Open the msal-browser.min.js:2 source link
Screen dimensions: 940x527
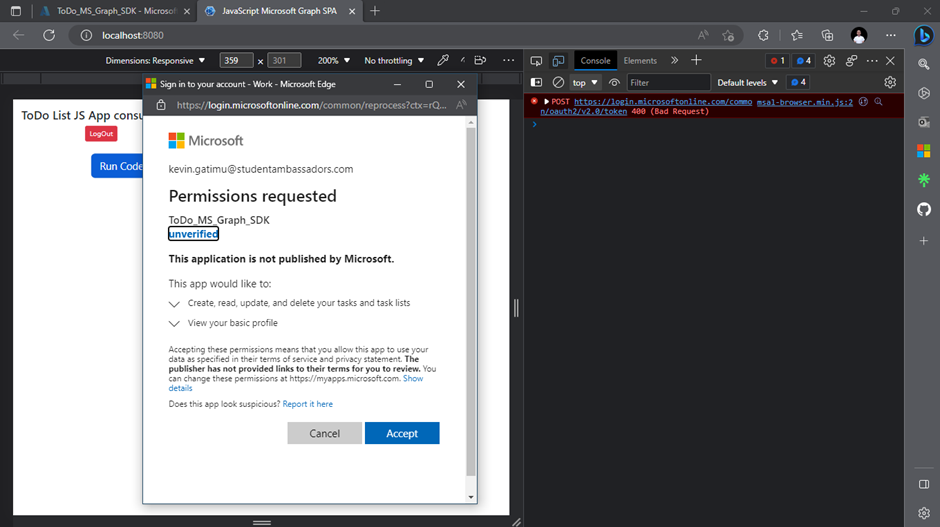[805, 102]
